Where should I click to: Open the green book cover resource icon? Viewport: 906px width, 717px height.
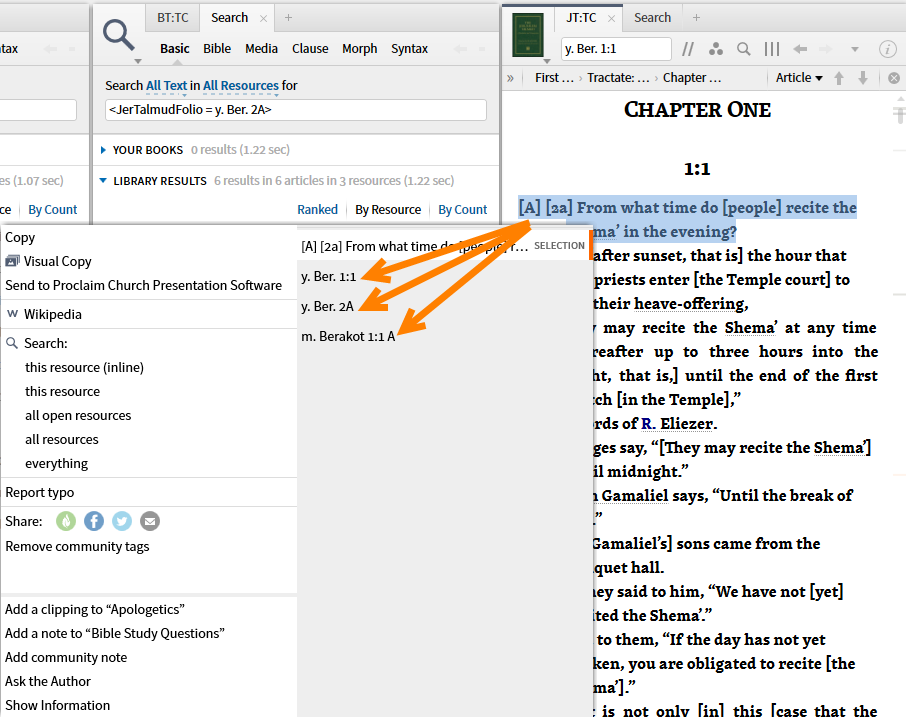click(528, 35)
